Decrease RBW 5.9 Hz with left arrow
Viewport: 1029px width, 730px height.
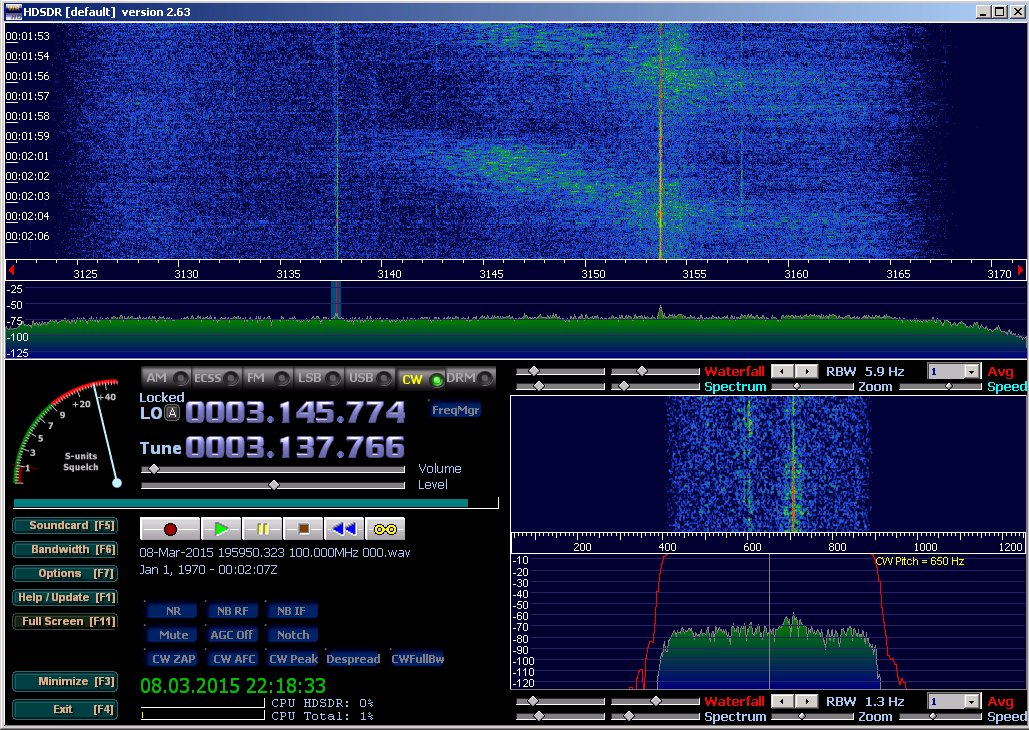click(782, 372)
